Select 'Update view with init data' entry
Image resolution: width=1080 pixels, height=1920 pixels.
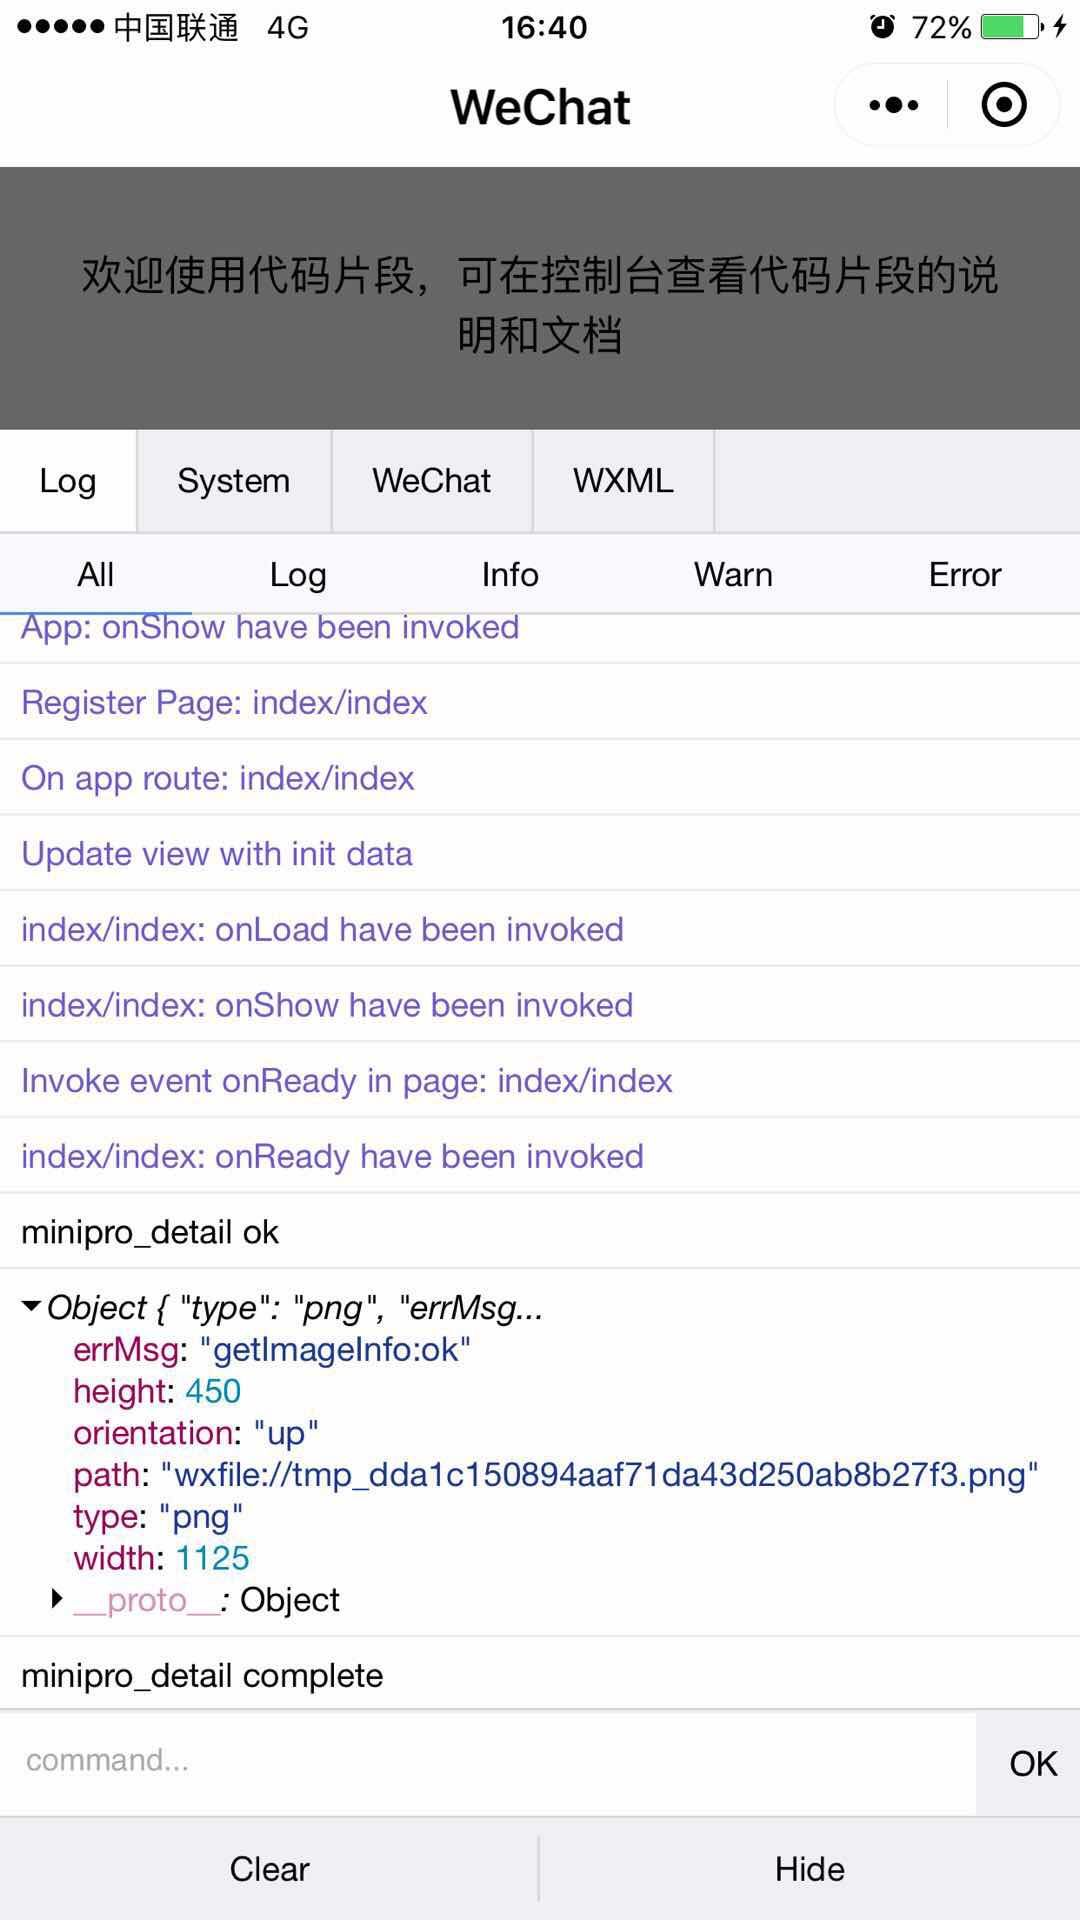click(540, 853)
